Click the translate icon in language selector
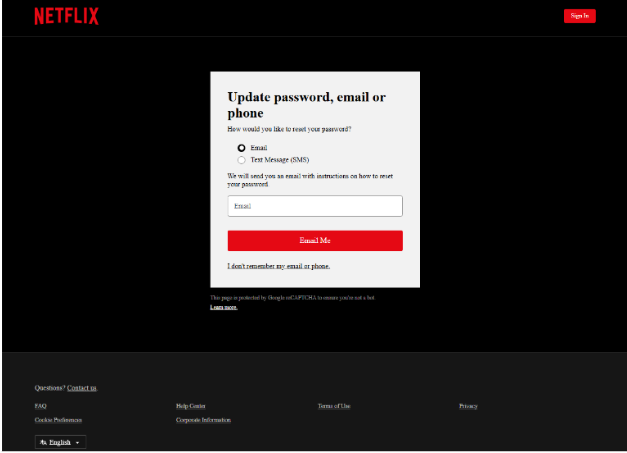This screenshot has height=453, width=627. coord(43,442)
